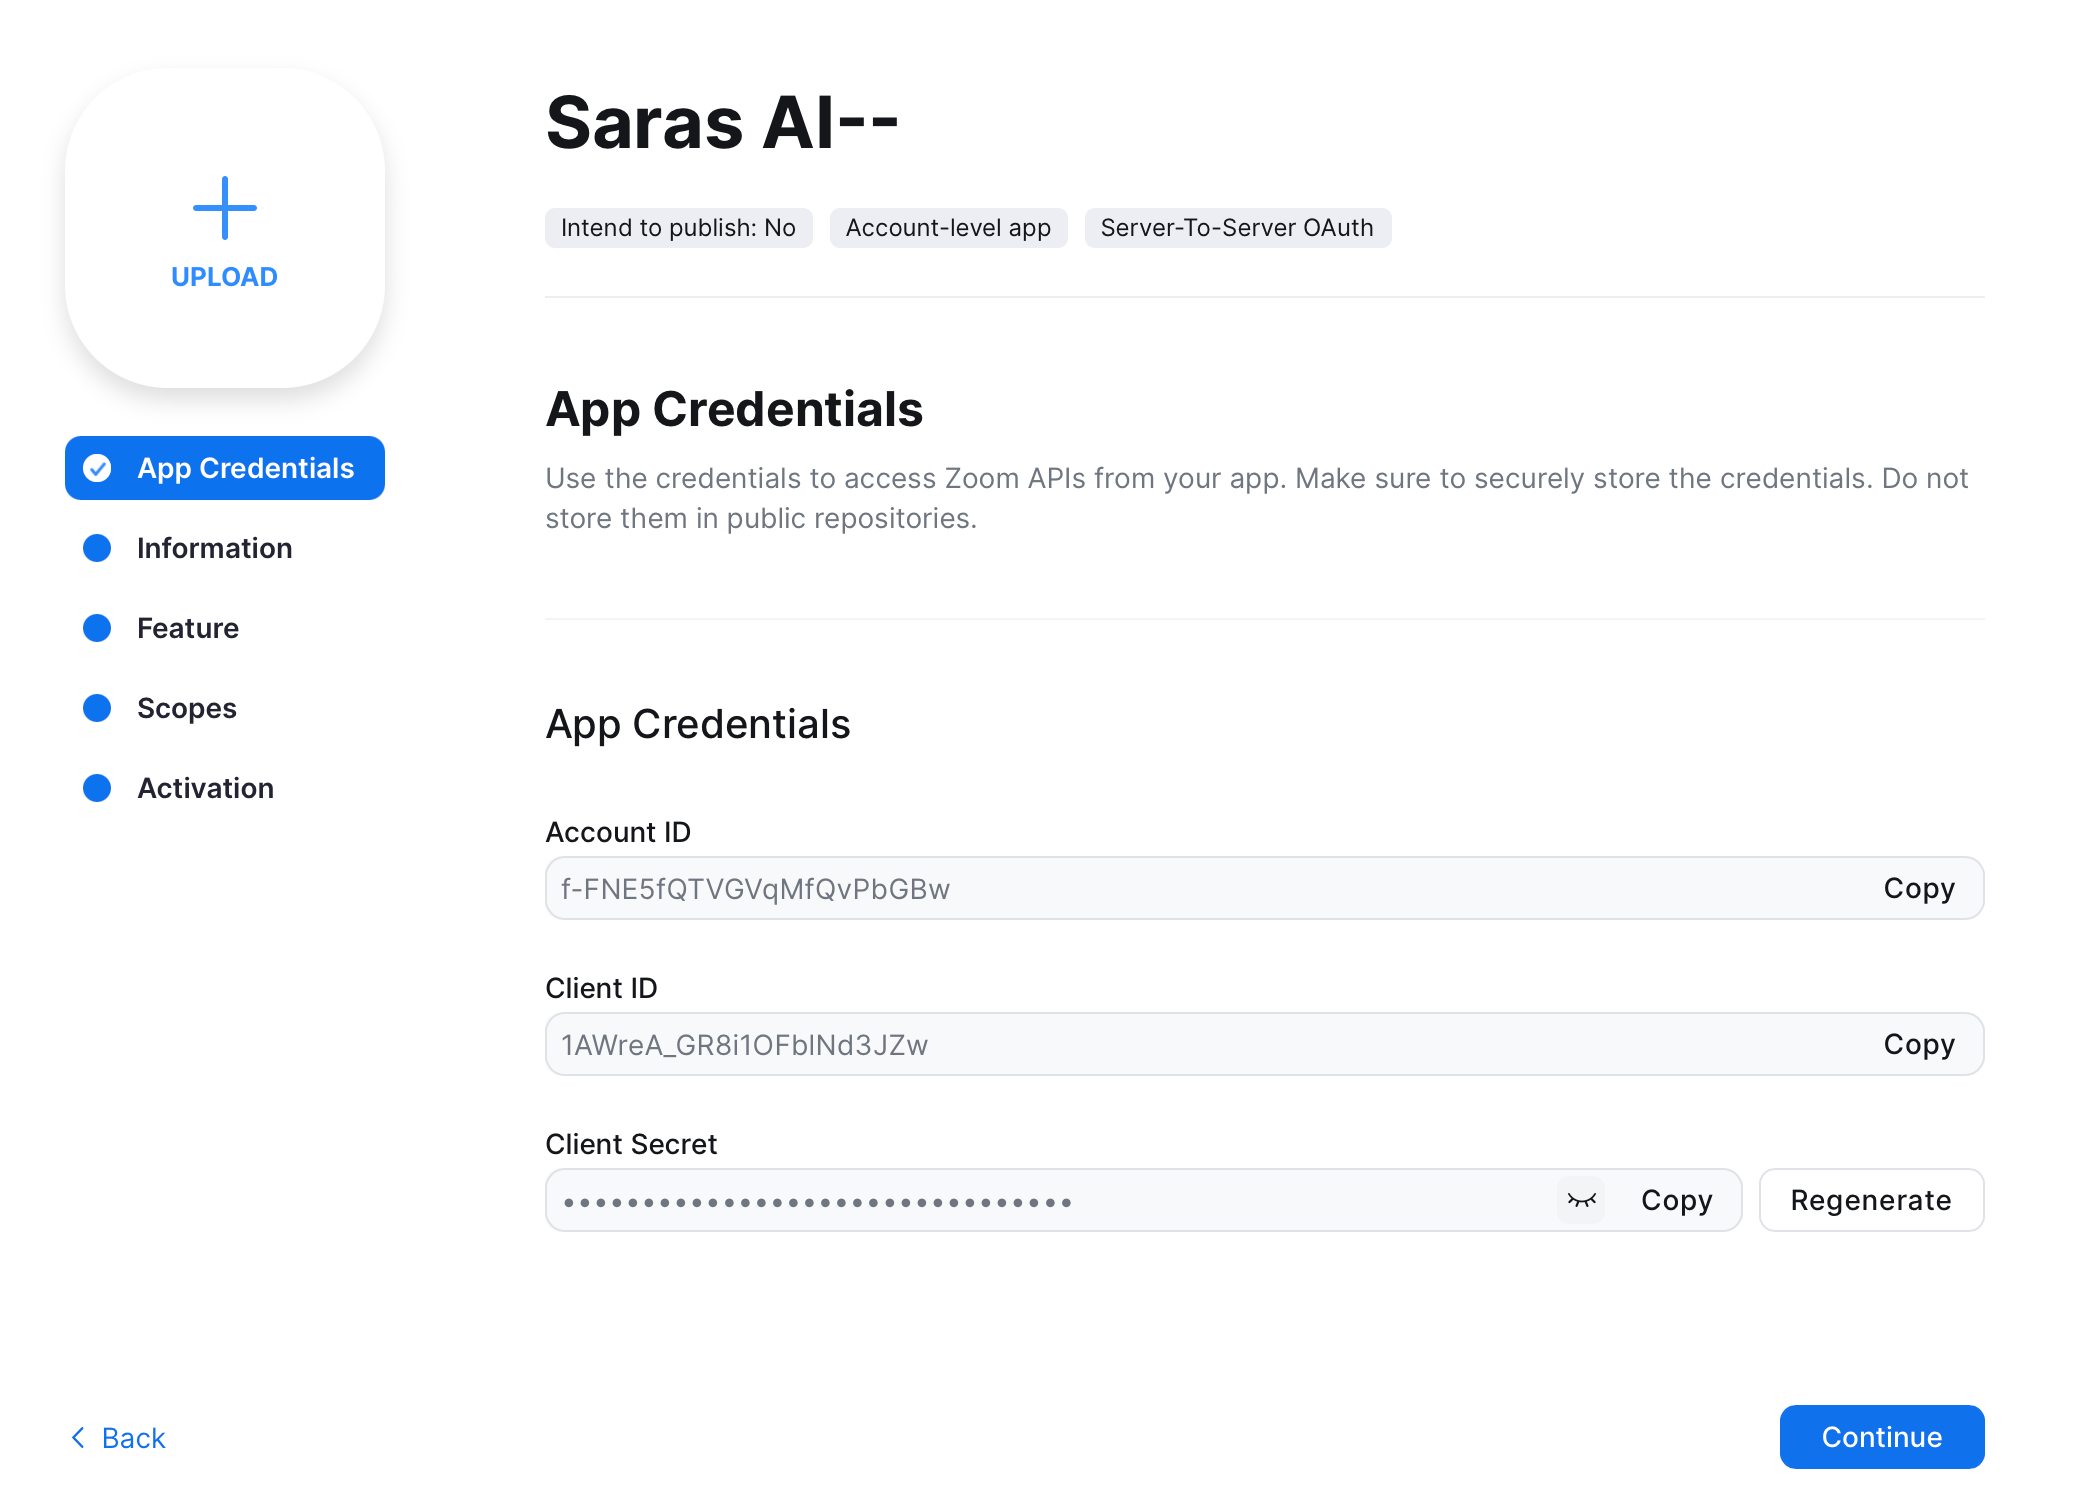Click the blue dot next to Information
The height and width of the screenshot is (1496, 2082).
pyautogui.click(x=97, y=548)
